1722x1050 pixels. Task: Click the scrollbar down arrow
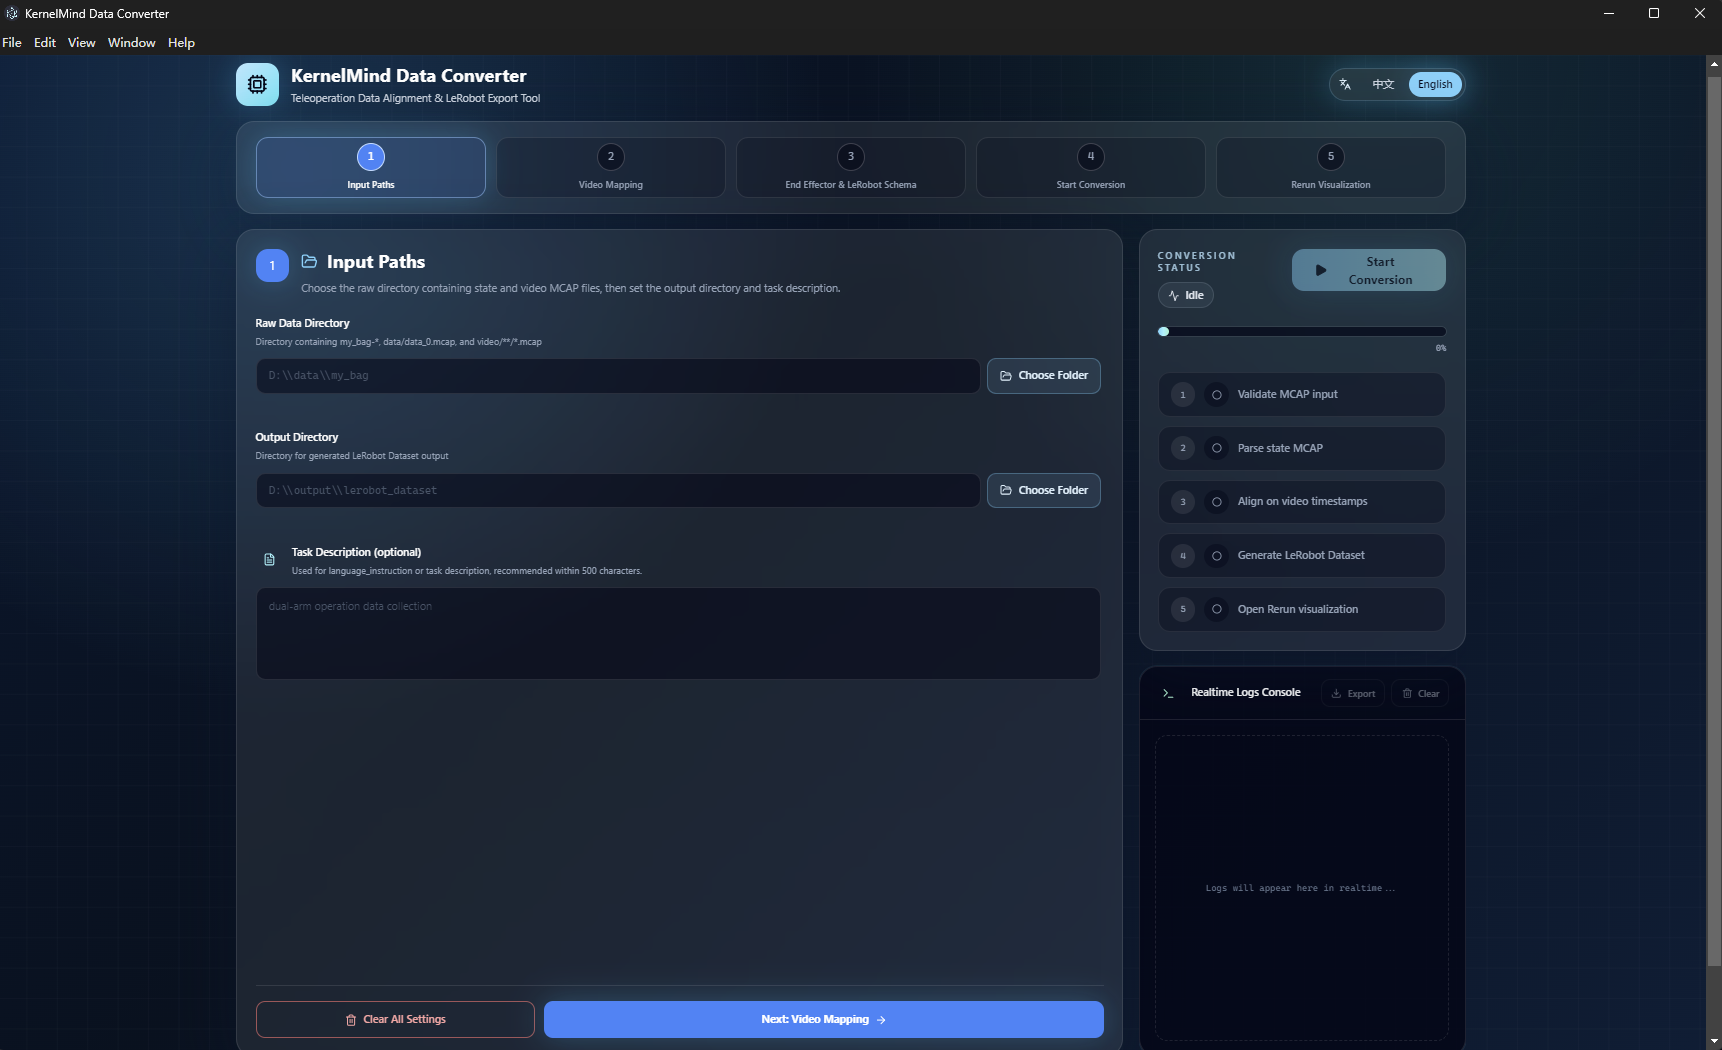(1714, 1041)
